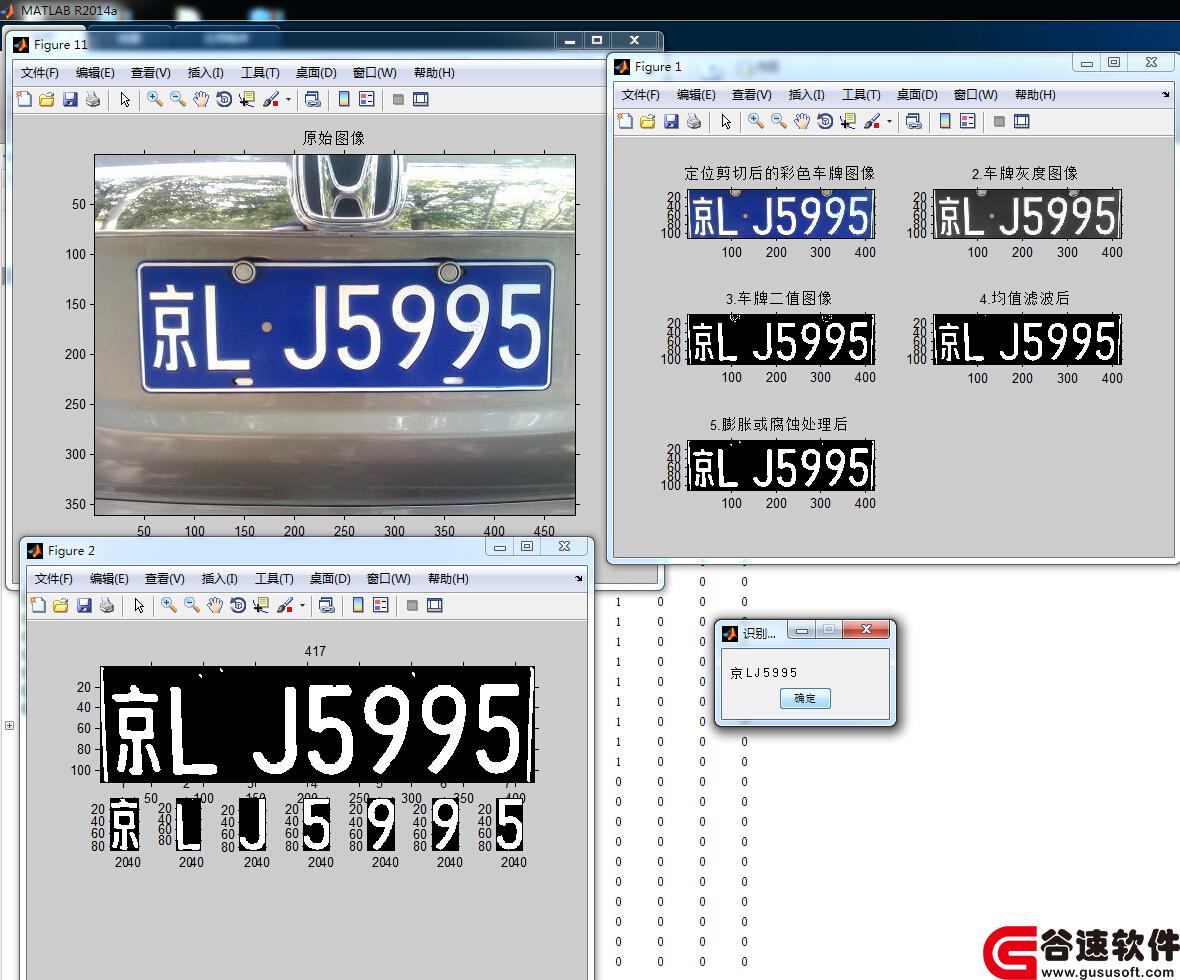Click 确定 button in recognition dialog
Viewport: 1180px width, 980px height.
pos(804,698)
